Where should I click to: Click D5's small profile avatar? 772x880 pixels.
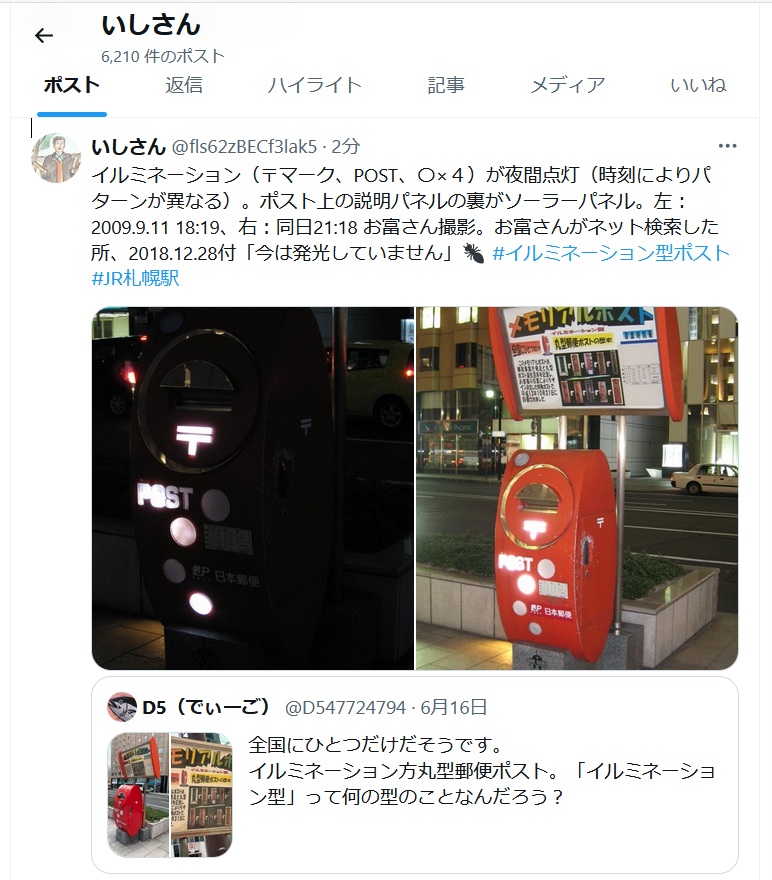[x=122, y=707]
